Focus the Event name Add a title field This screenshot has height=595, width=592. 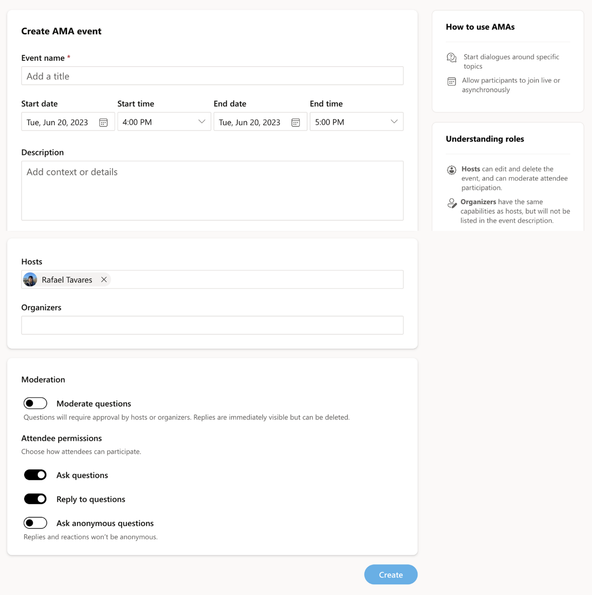click(x=212, y=76)
